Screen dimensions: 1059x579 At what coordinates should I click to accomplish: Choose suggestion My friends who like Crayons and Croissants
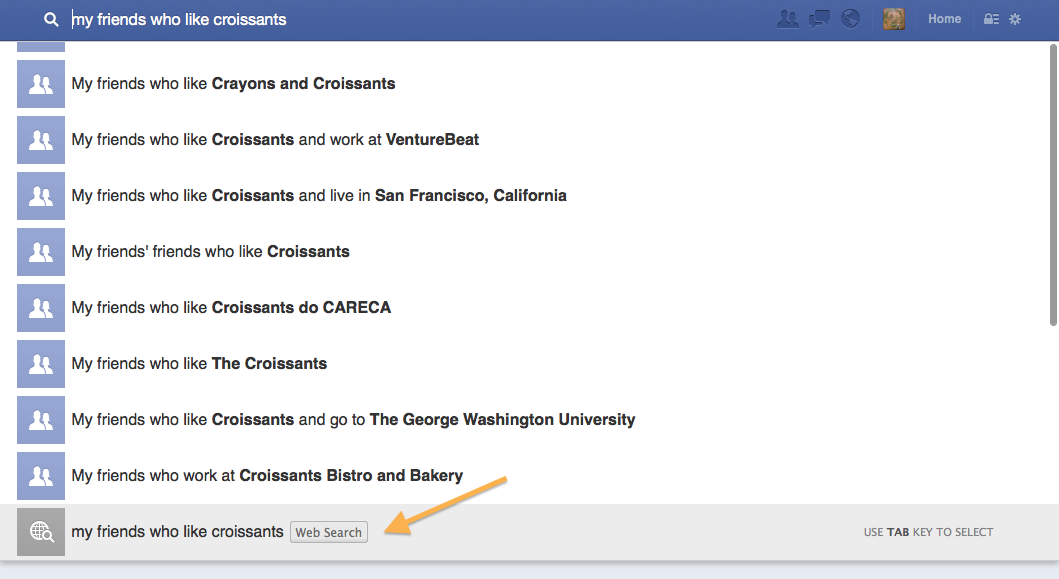click(x=233, y=84)
